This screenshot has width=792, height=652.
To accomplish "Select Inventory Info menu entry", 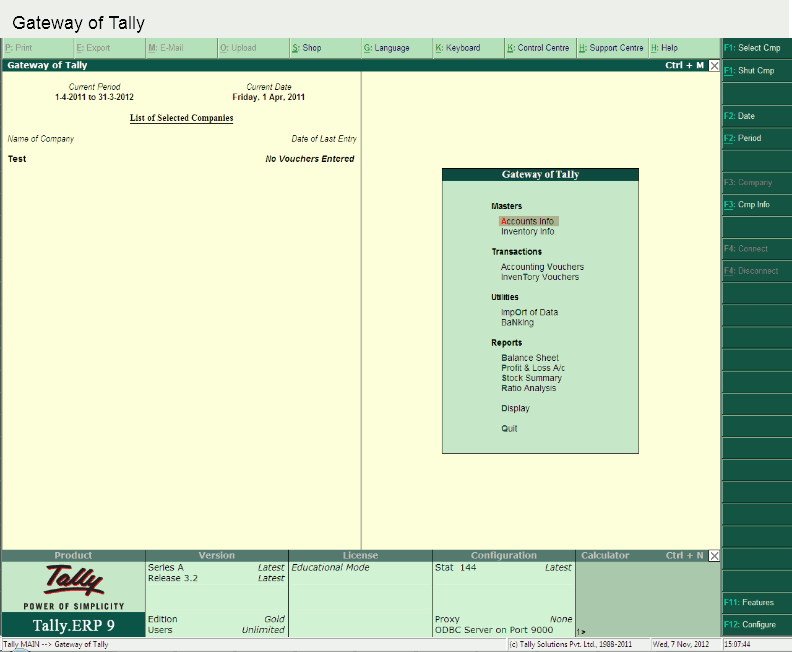I will click(x=528, y=231).
